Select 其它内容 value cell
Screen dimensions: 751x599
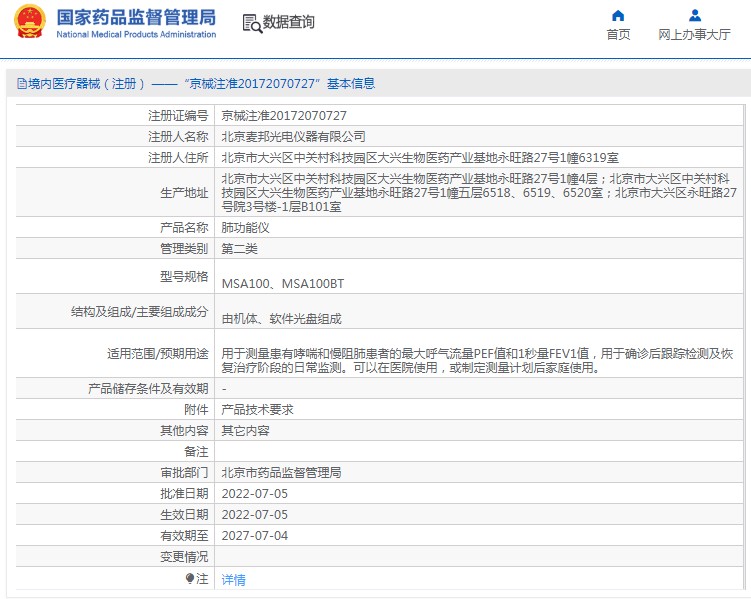point(245,431)
